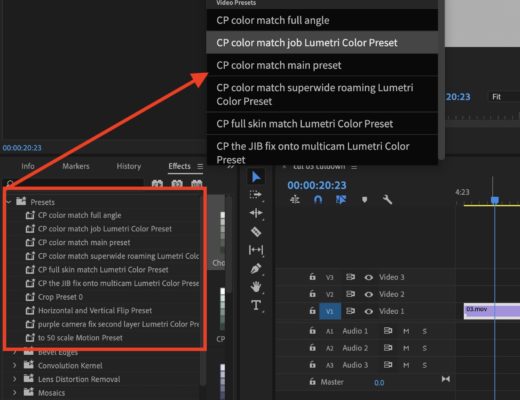Solo Audio 1 track
The width and height of the screenshot is (520, 400).
(424, 331)
